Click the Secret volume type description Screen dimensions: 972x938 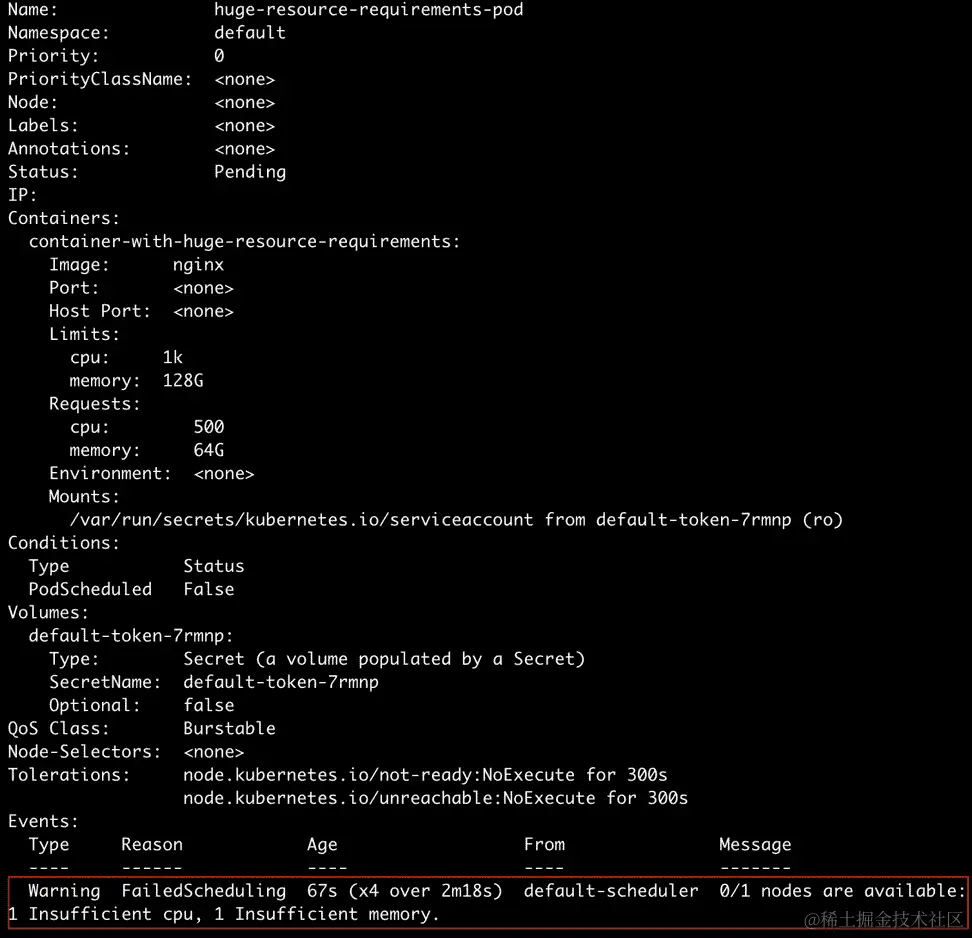pos(384,658)
